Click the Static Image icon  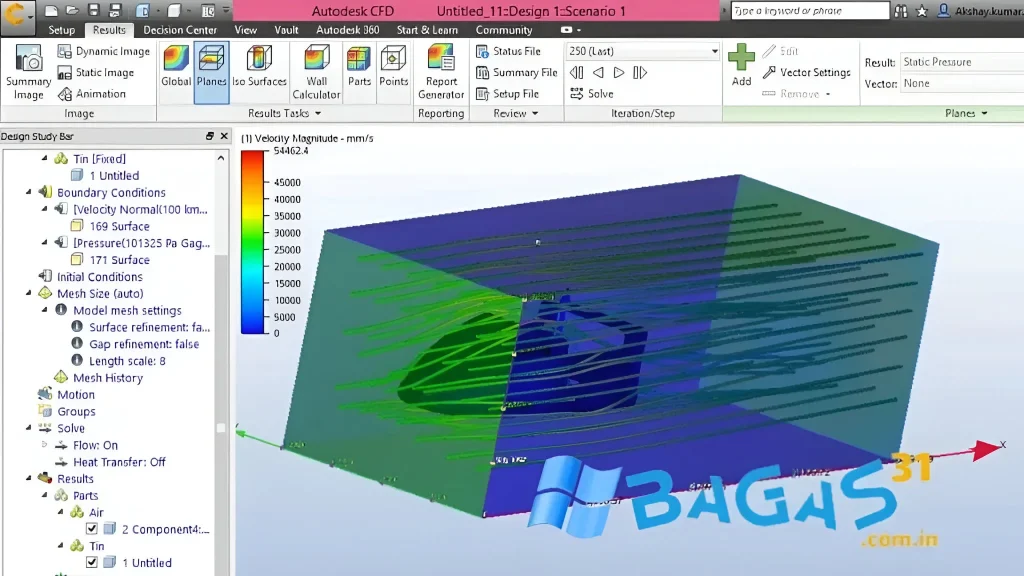pyautogui.click(x=65, y=72)
